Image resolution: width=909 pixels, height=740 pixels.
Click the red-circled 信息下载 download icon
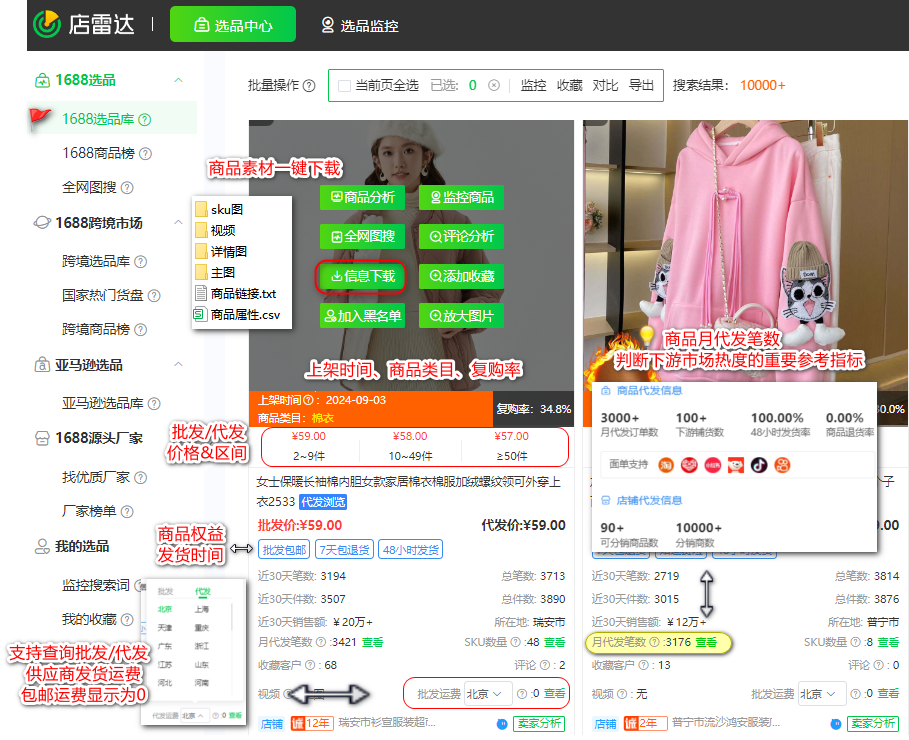point(363,276)
